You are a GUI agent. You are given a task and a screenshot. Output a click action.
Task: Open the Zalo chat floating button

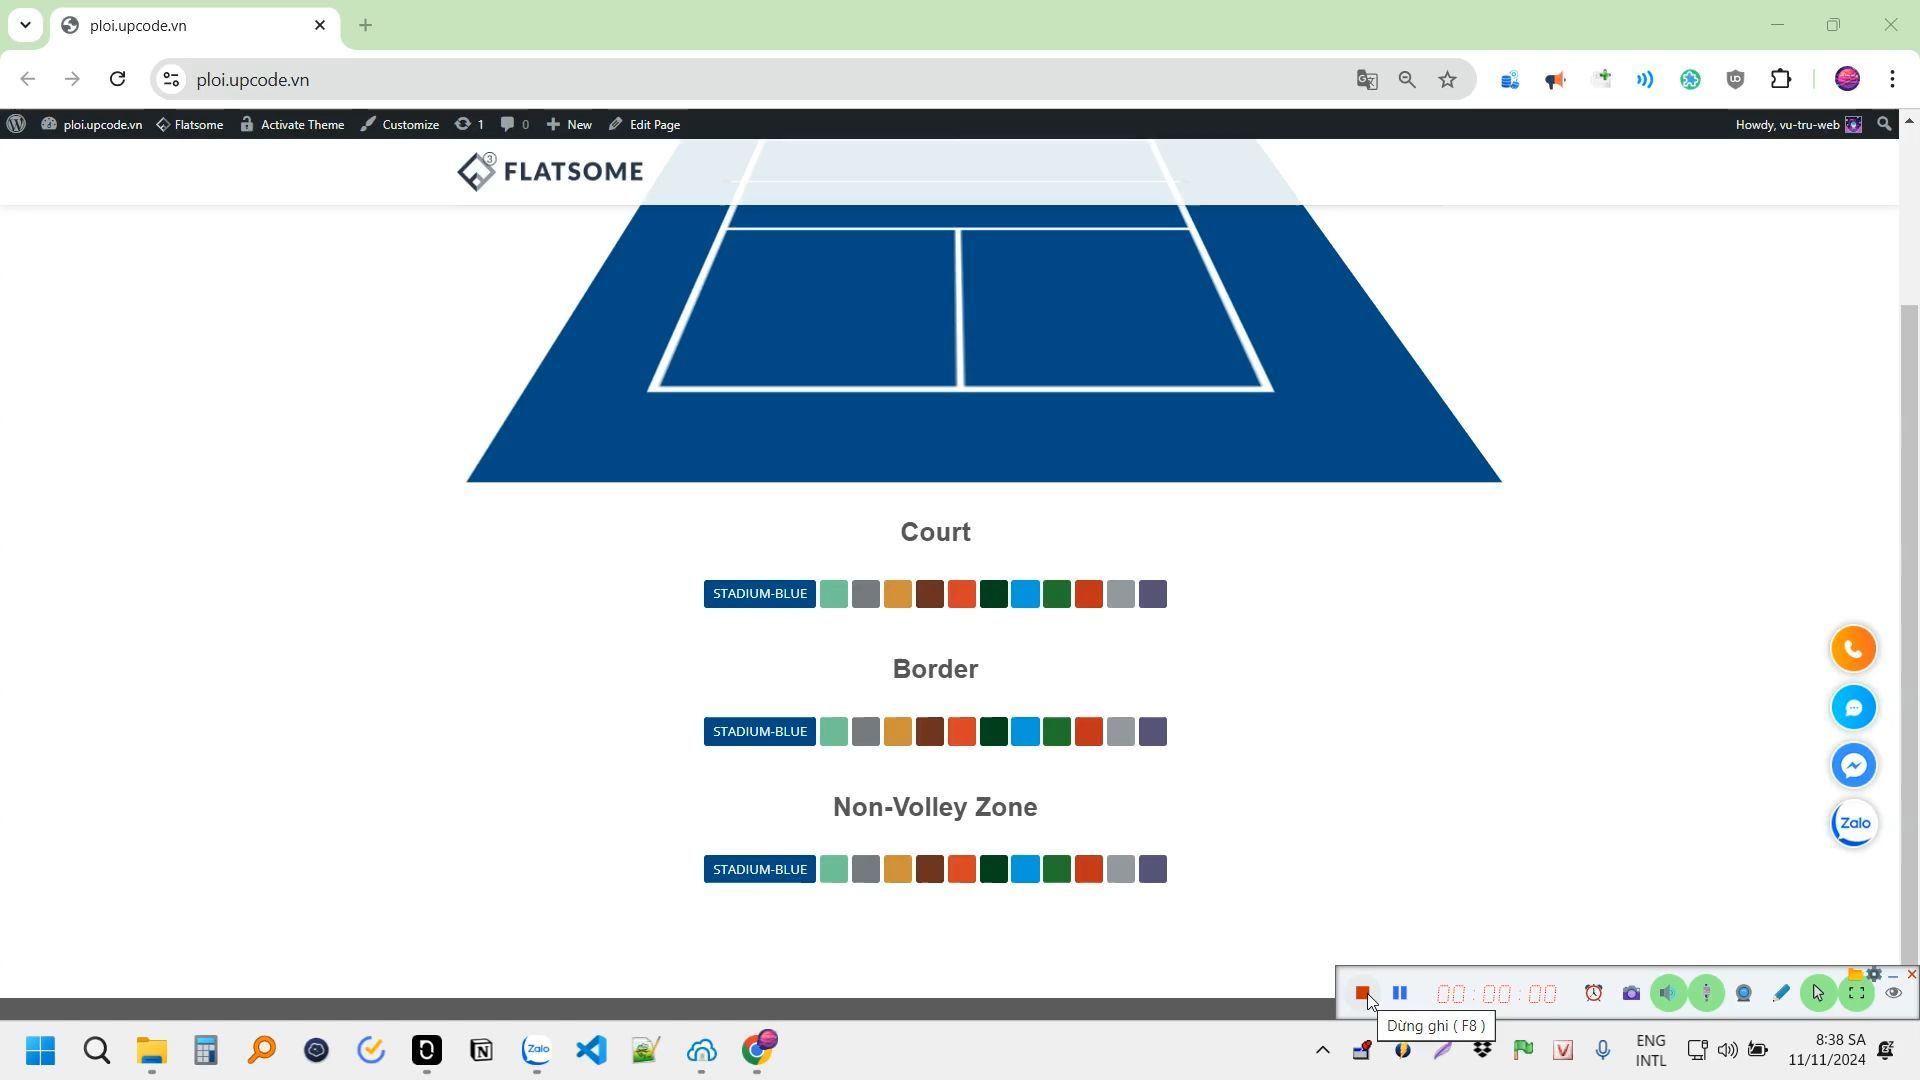coord(1854,824)
